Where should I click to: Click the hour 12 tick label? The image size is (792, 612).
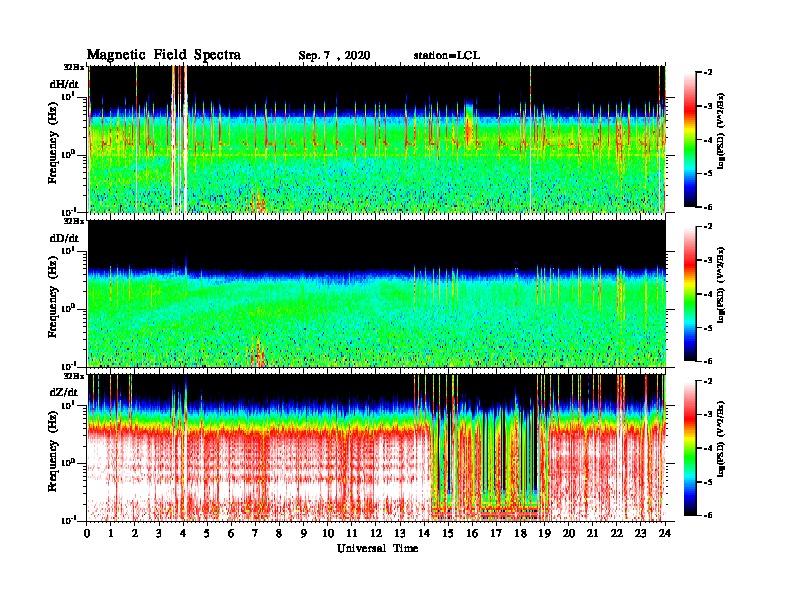pyautogui.click(x=376, y=533)
